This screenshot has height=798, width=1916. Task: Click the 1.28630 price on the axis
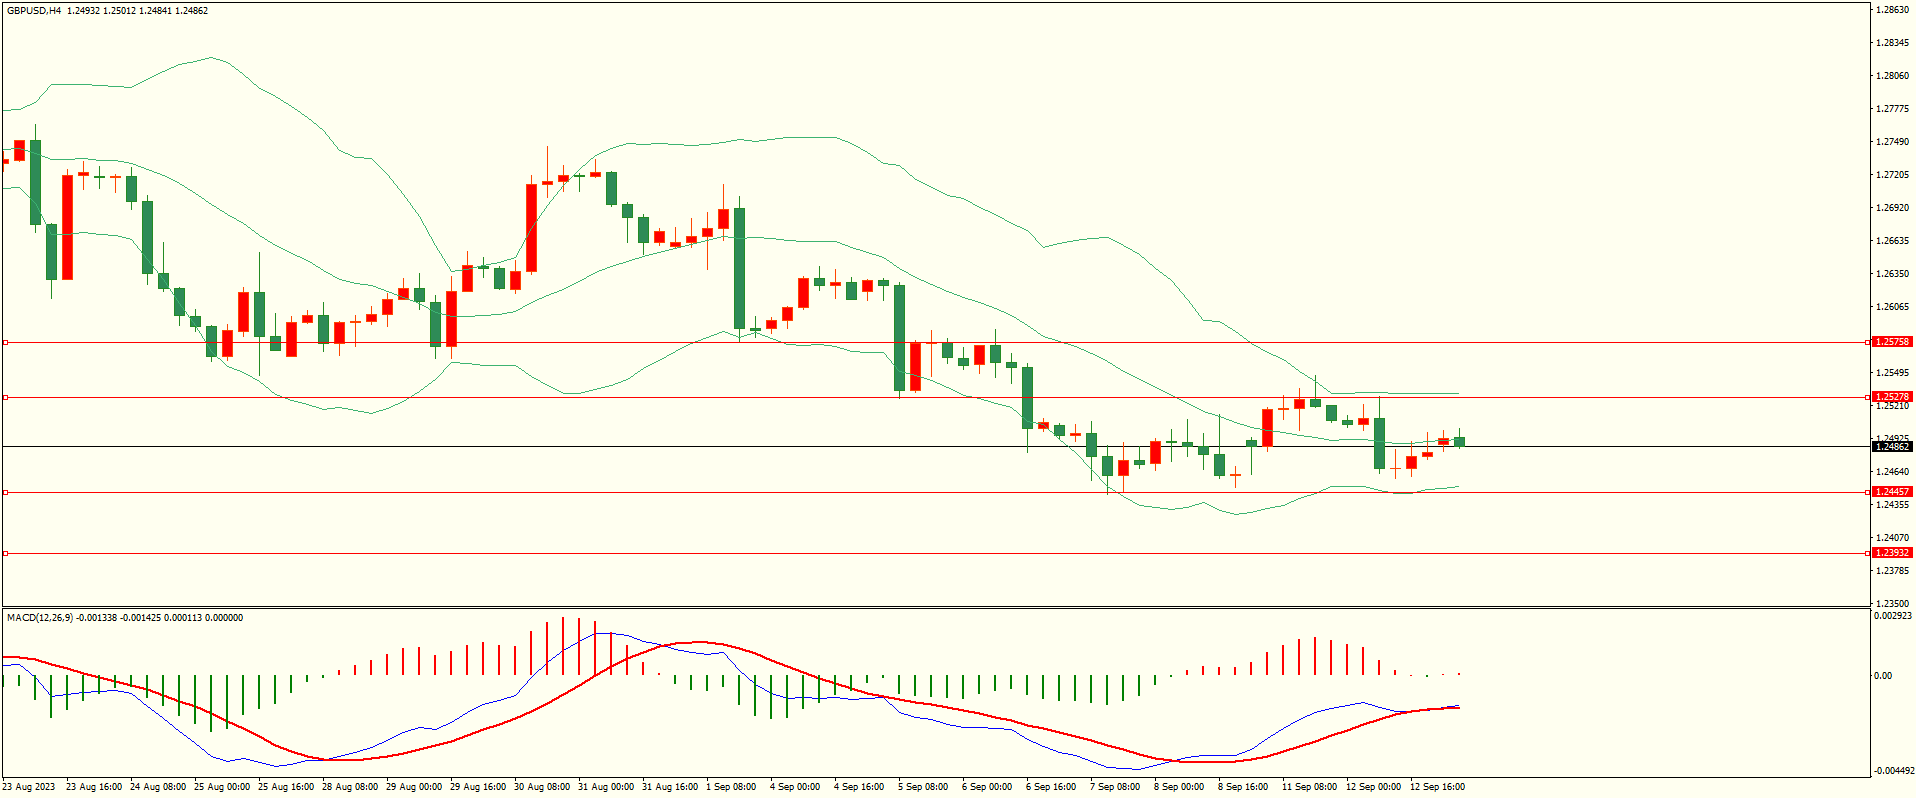(x=1892, y=10)
